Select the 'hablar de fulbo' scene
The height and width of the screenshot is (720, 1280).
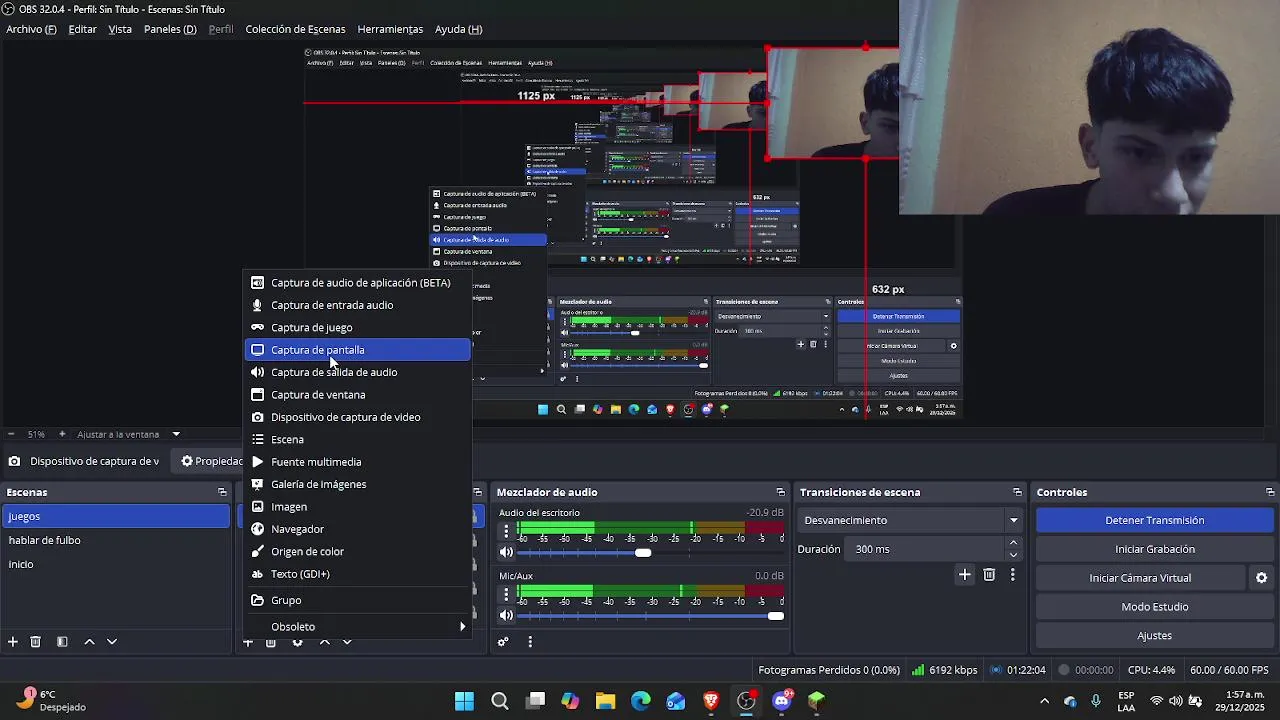click(x=116, y=540)
